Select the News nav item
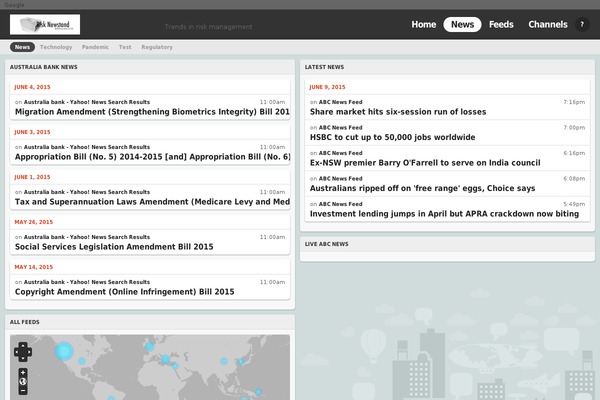The height and width of the screenshot is (400, 600). pyautogui.click(x=462, y=24)
